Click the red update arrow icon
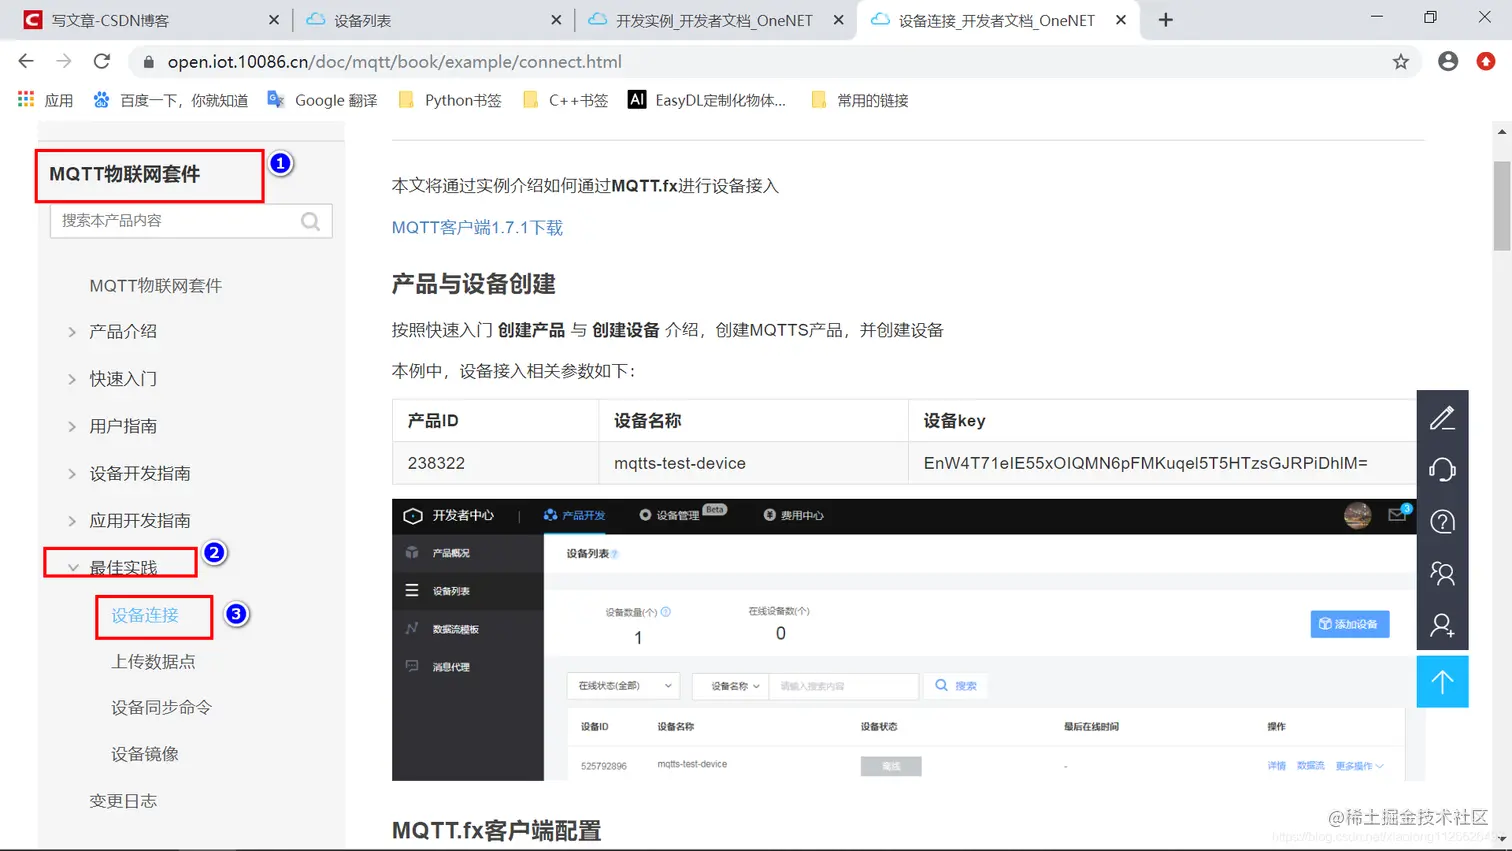 coord(1486,61)
